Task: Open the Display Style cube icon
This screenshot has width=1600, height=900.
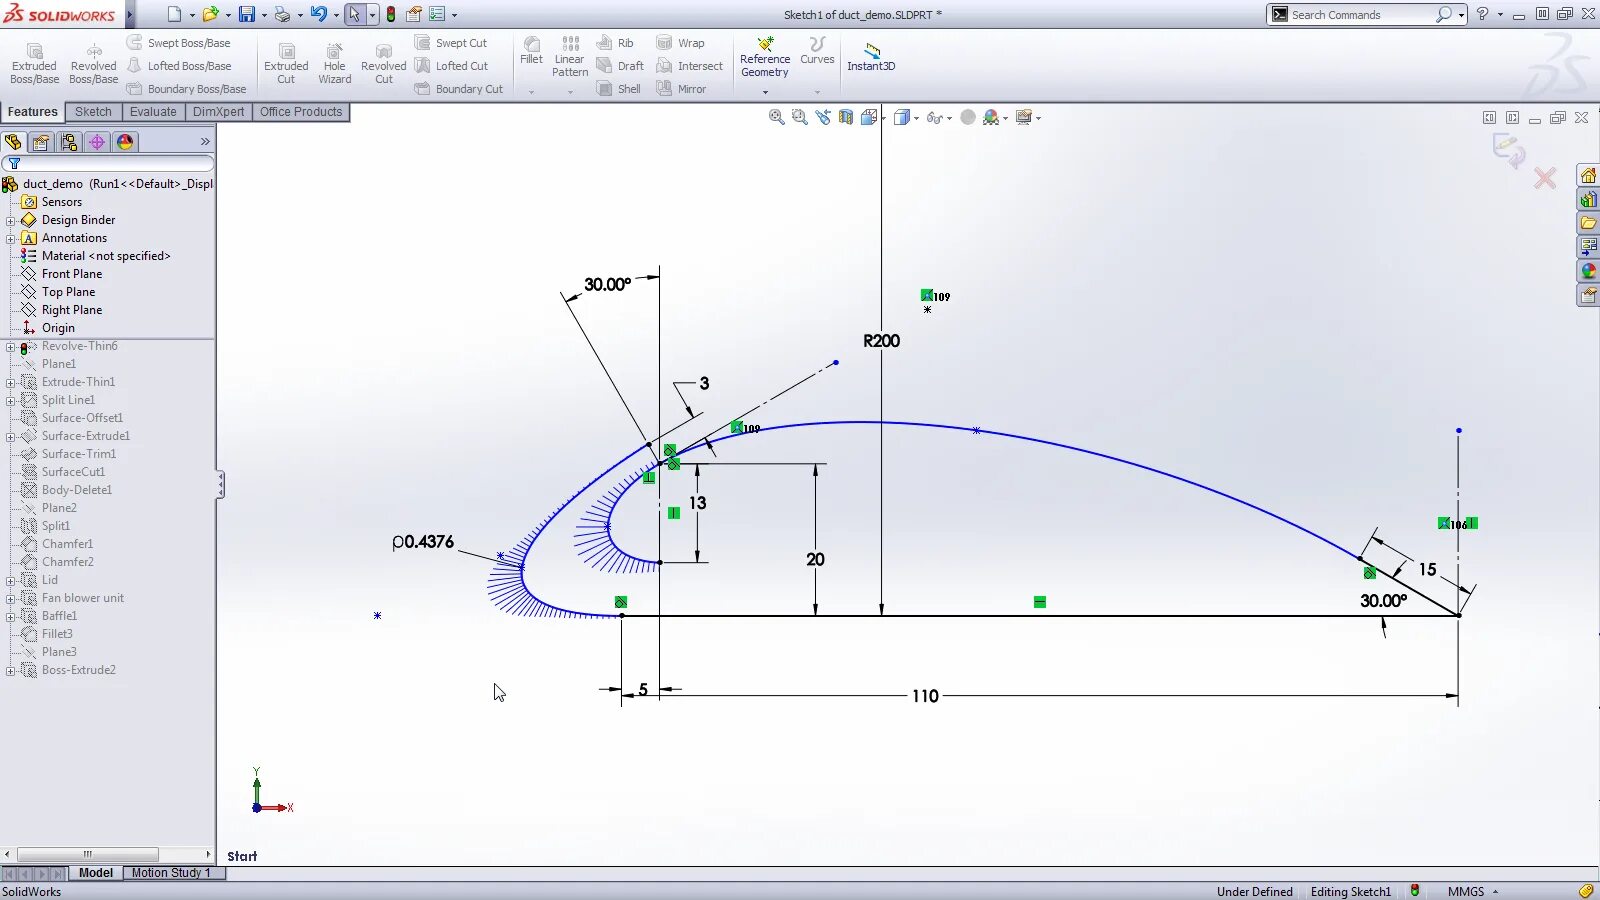Action: coord(902,117)
